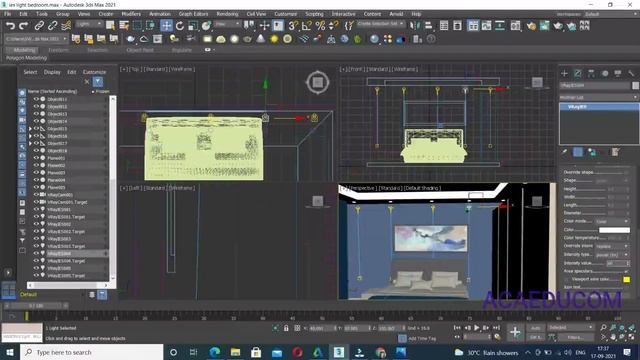Click the yellow Viewport wire color swatch

coord(626,280)
